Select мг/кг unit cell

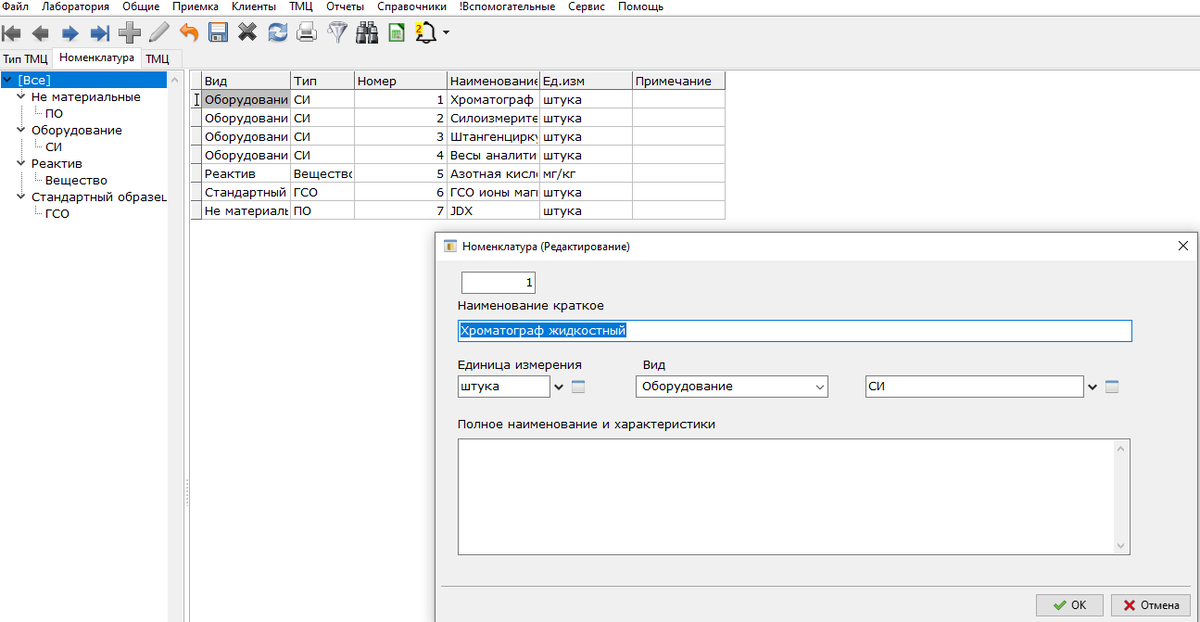(x=585, y=174)
